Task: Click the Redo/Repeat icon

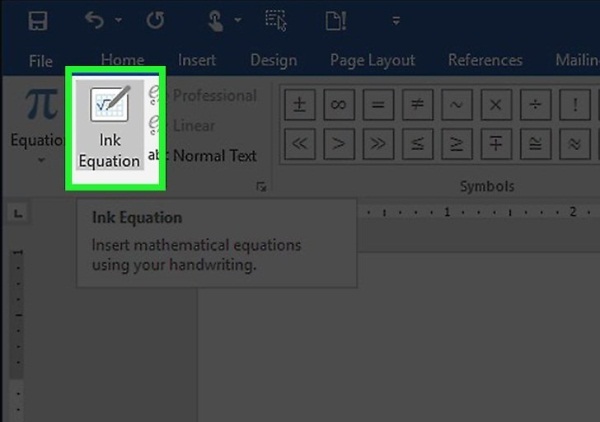Action: tap(154, 20)
